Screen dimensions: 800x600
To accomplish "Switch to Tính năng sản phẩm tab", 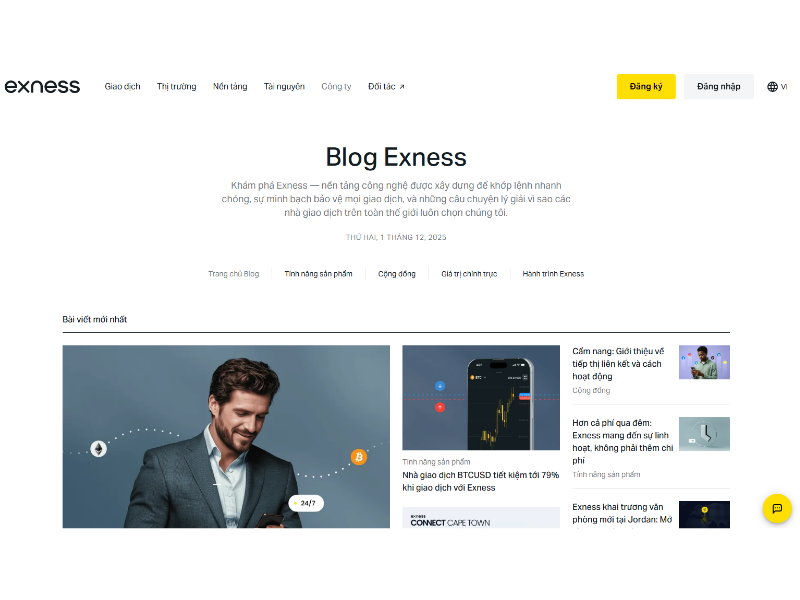I will (318, 274).
